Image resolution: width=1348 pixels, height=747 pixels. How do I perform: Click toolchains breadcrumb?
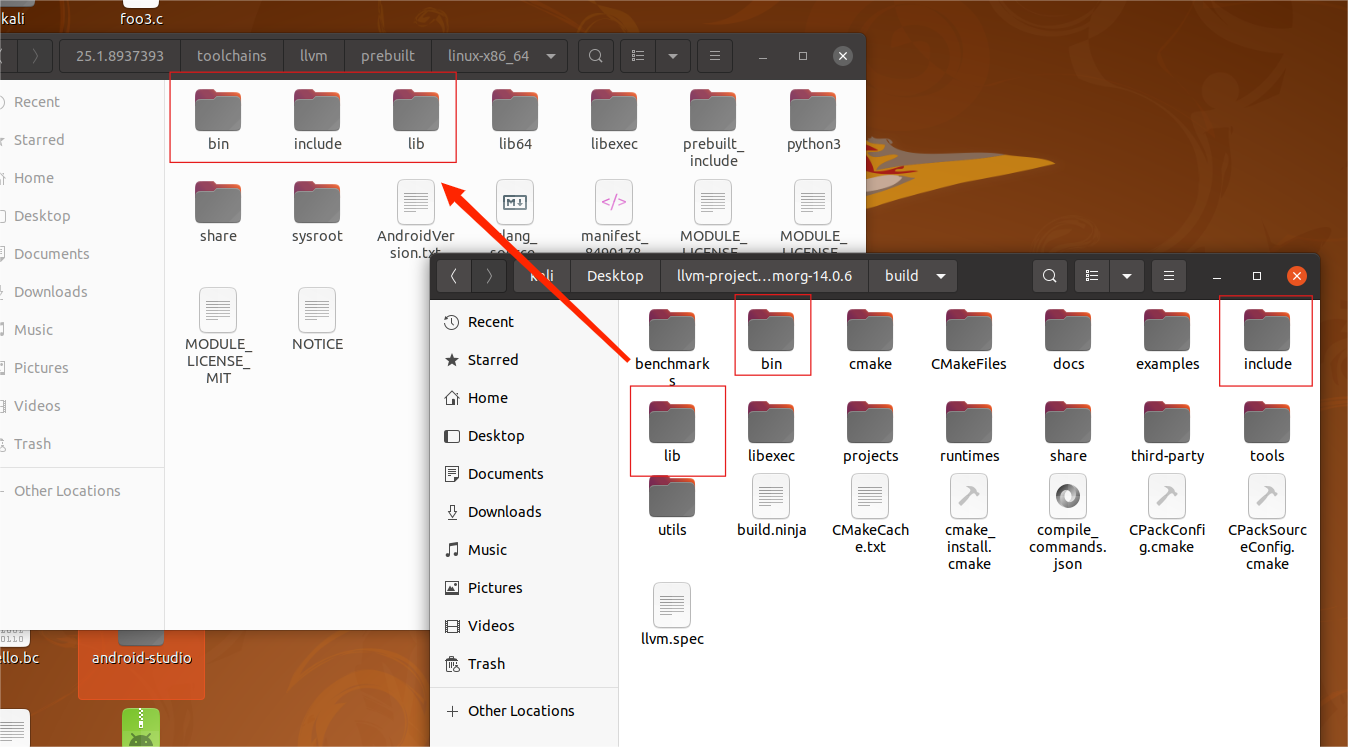point(232,56)
